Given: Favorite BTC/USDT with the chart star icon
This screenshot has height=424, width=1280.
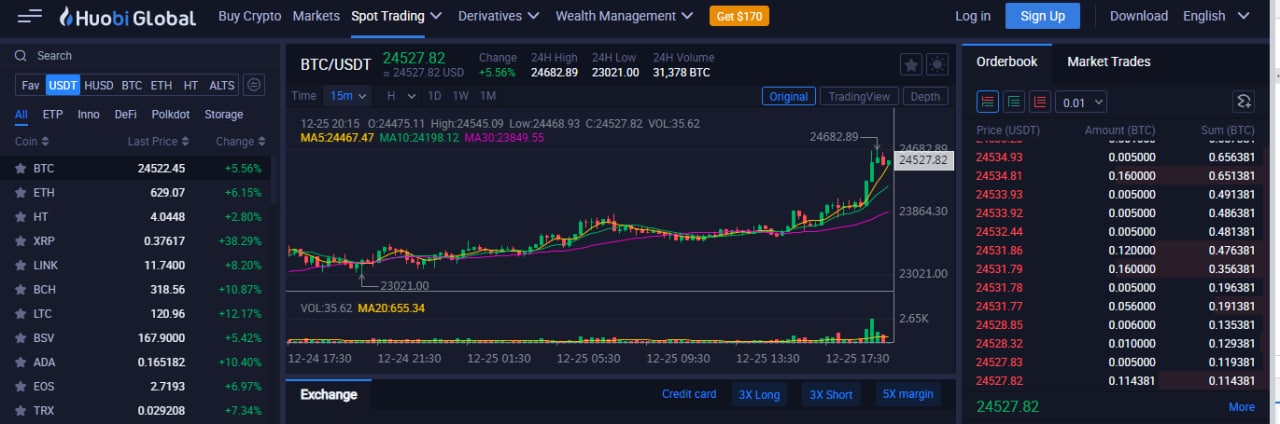Looking at the screenshot, I should pyautogui.click(x=911, y=64).
